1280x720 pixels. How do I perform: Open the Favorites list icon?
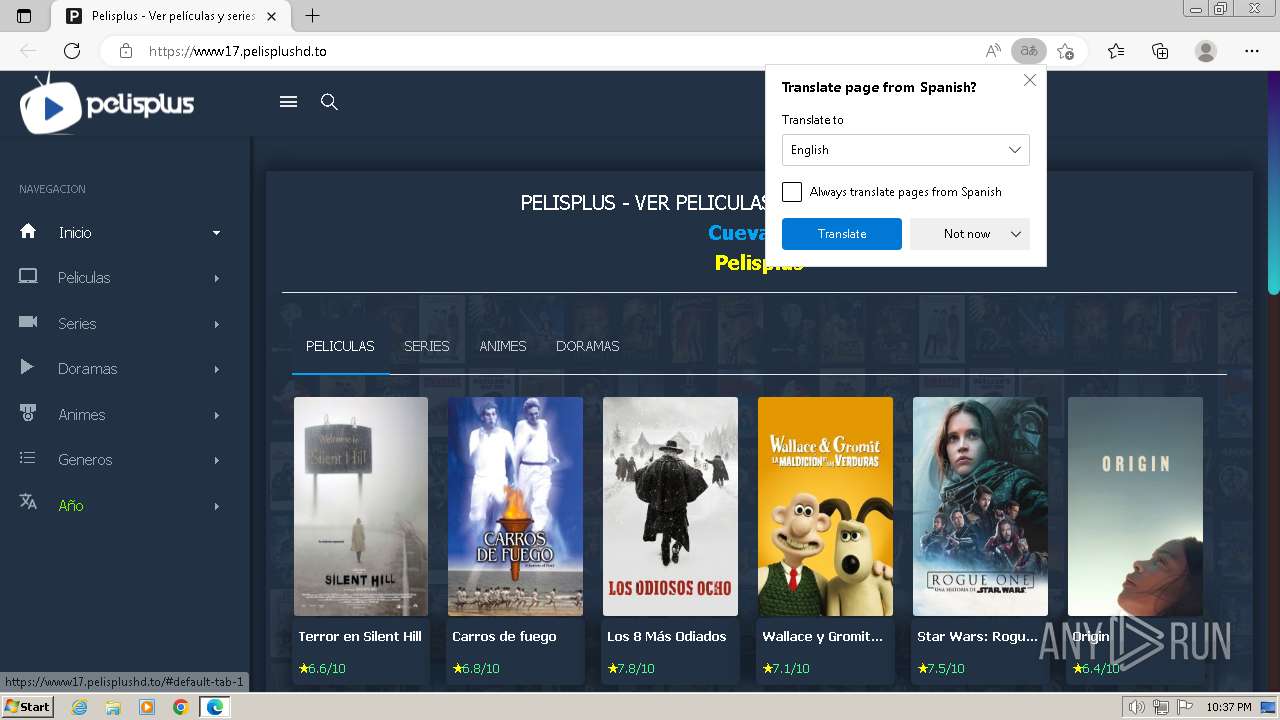pyautogui.click(x=1116, y=51)
